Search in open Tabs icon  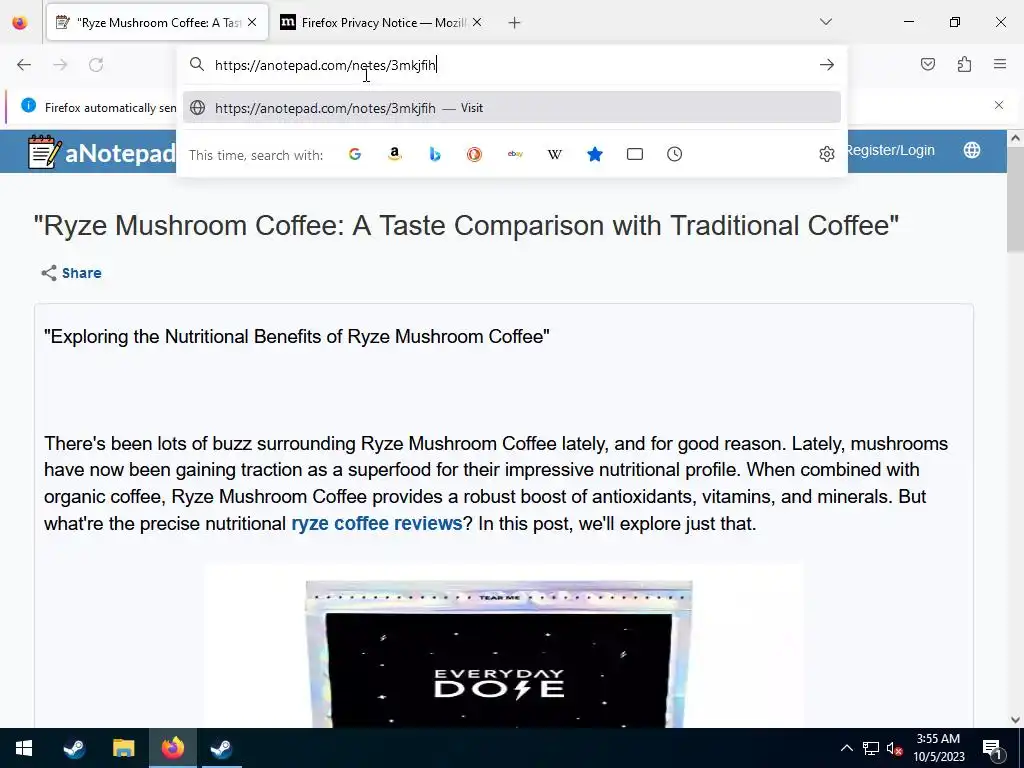[635, 154]
